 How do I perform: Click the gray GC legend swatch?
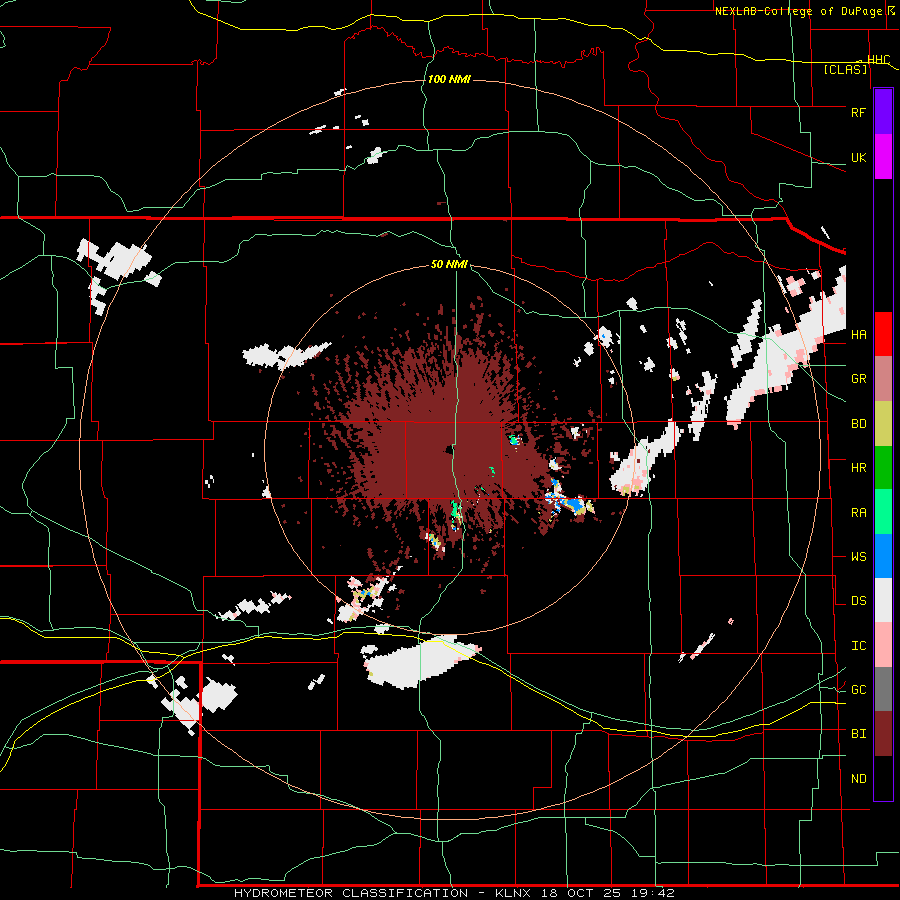pyautogui.click(x=883, y=689)
